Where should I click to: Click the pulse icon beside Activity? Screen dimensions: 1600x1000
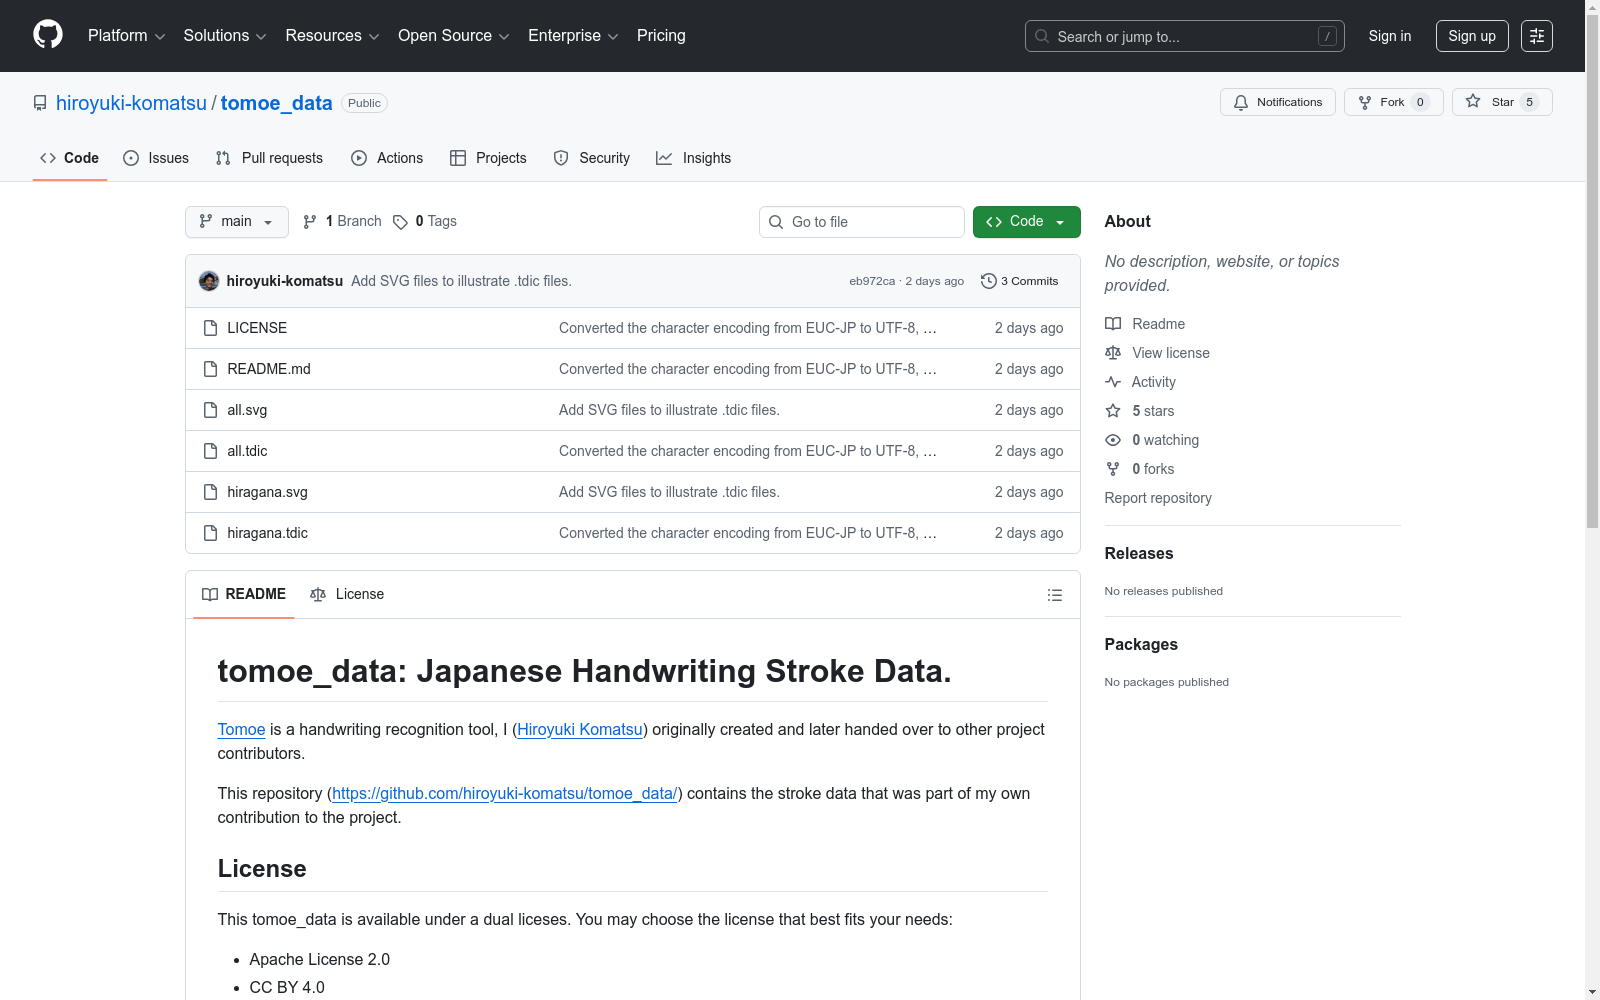tap(1113, 382)
